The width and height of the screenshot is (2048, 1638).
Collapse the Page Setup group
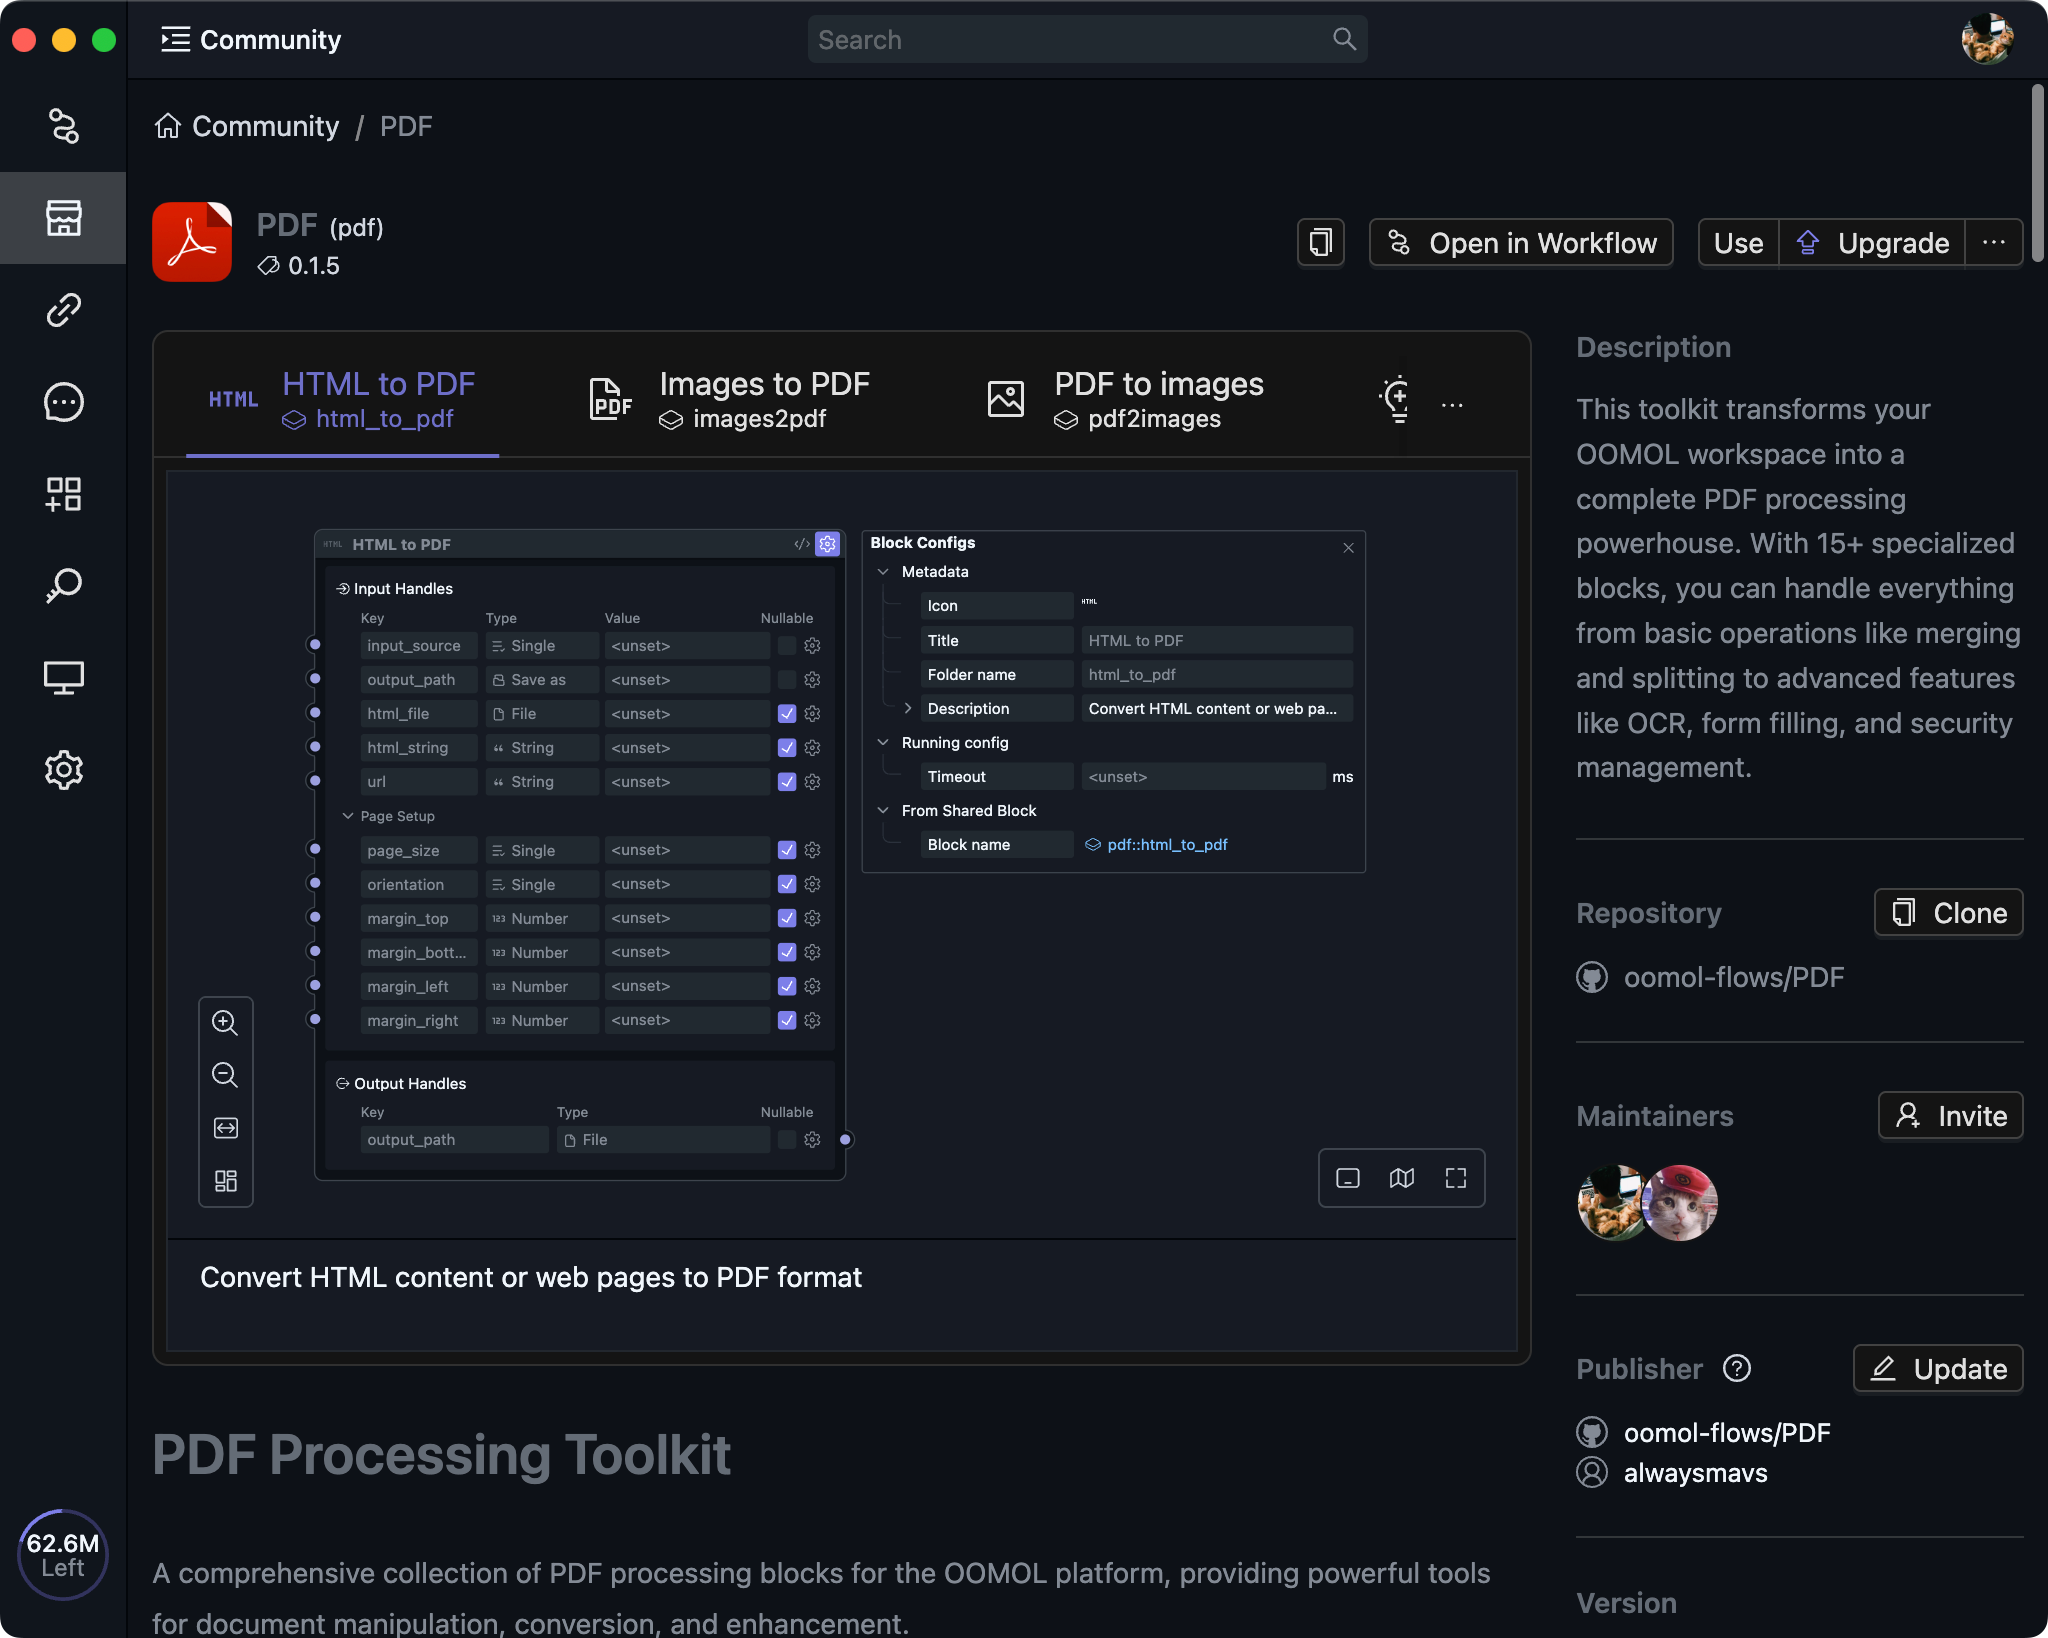(x=348, y=816)
